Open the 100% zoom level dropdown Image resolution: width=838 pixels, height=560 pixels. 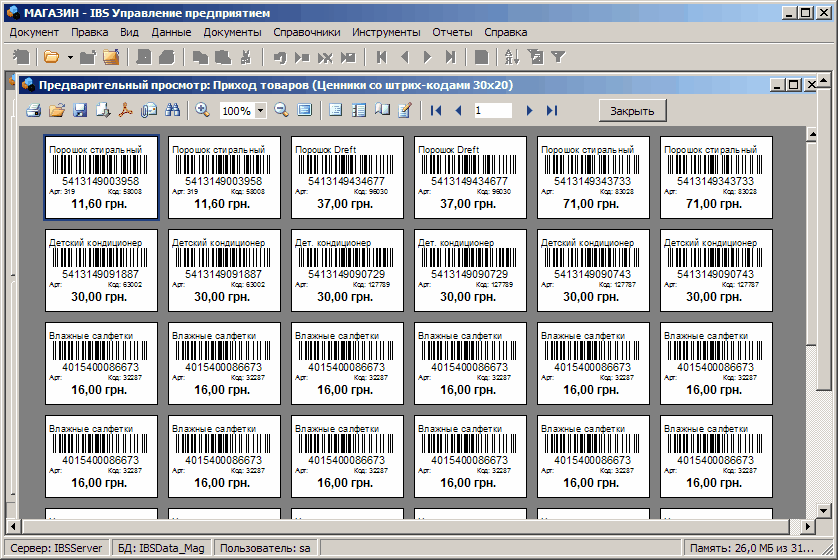tap(261, 111)
